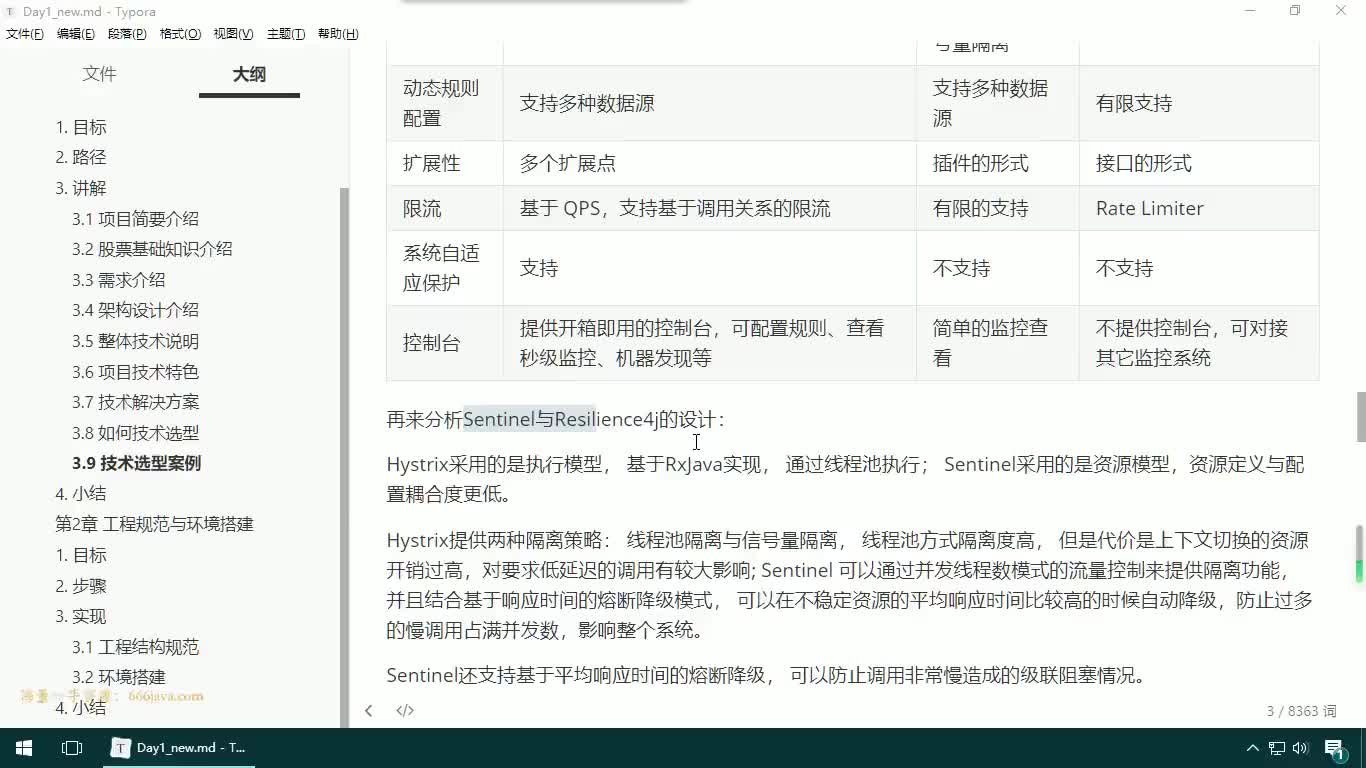This screenshot has height=768, width=1366.
Task: Click paragraph starting Hystrix采用的是执行模型
Action: coord(845,479)
